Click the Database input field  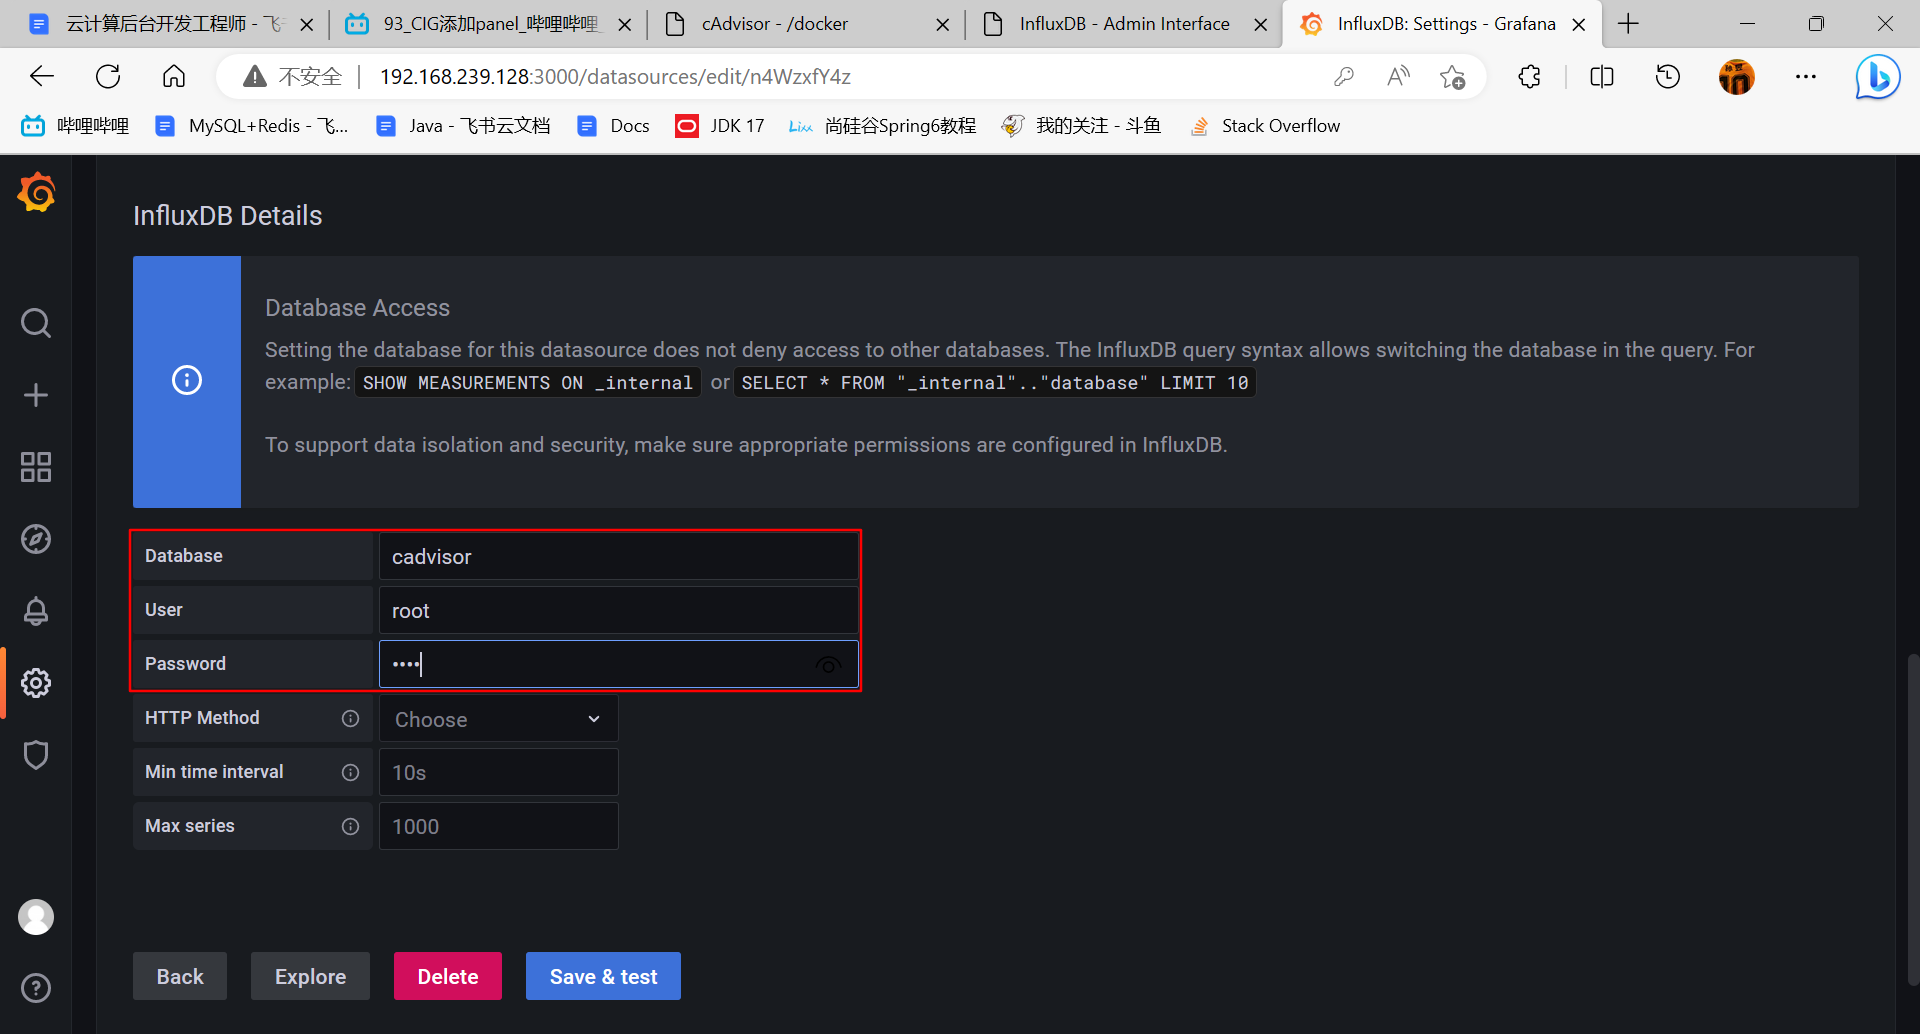point(618,556)
